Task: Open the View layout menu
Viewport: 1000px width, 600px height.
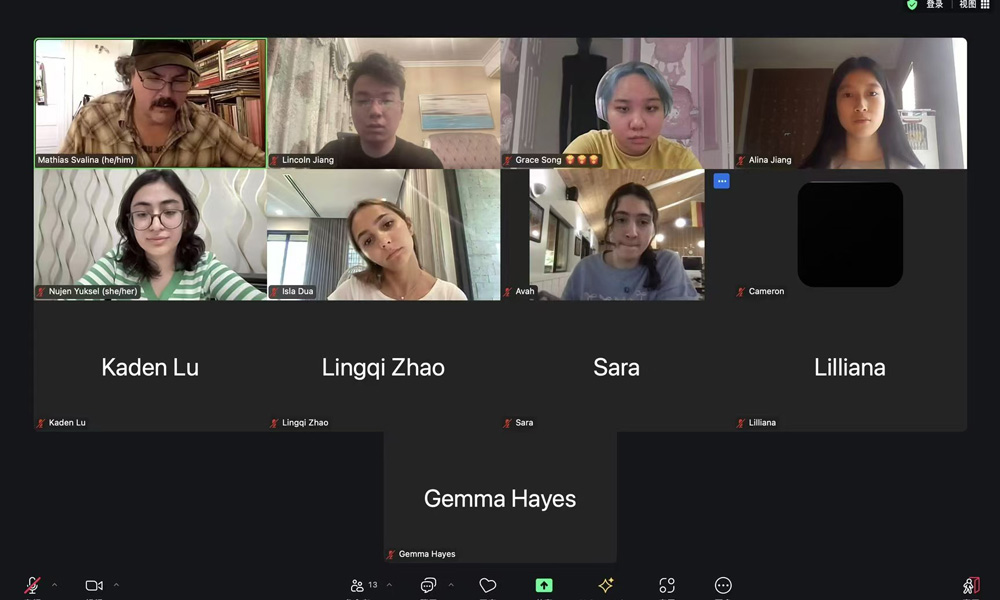Action: pyautogui.click(x=974, y=4)
